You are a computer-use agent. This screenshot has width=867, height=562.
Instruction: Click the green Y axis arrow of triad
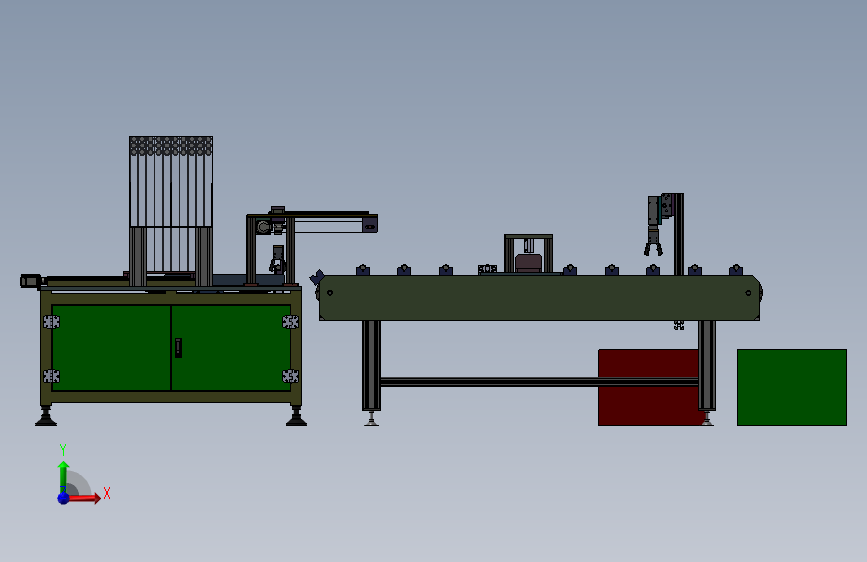[x=63, y=477]
